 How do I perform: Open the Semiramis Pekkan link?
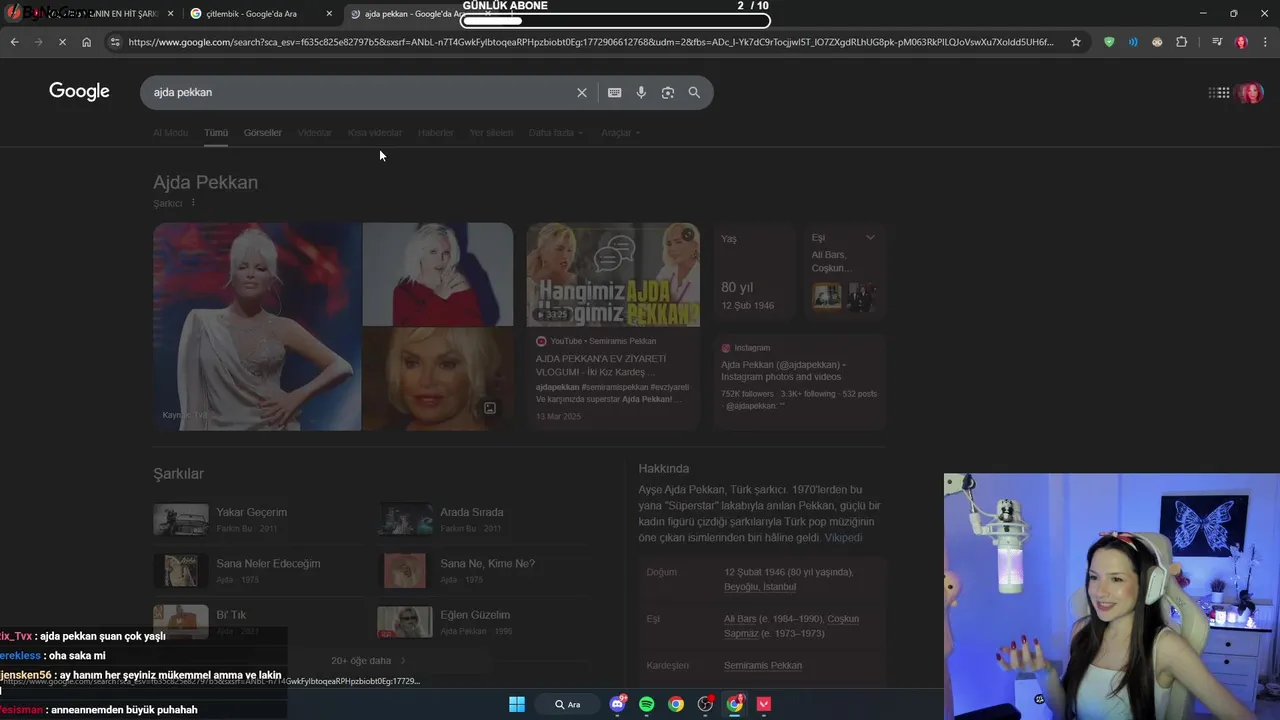[x=763, y=665]
